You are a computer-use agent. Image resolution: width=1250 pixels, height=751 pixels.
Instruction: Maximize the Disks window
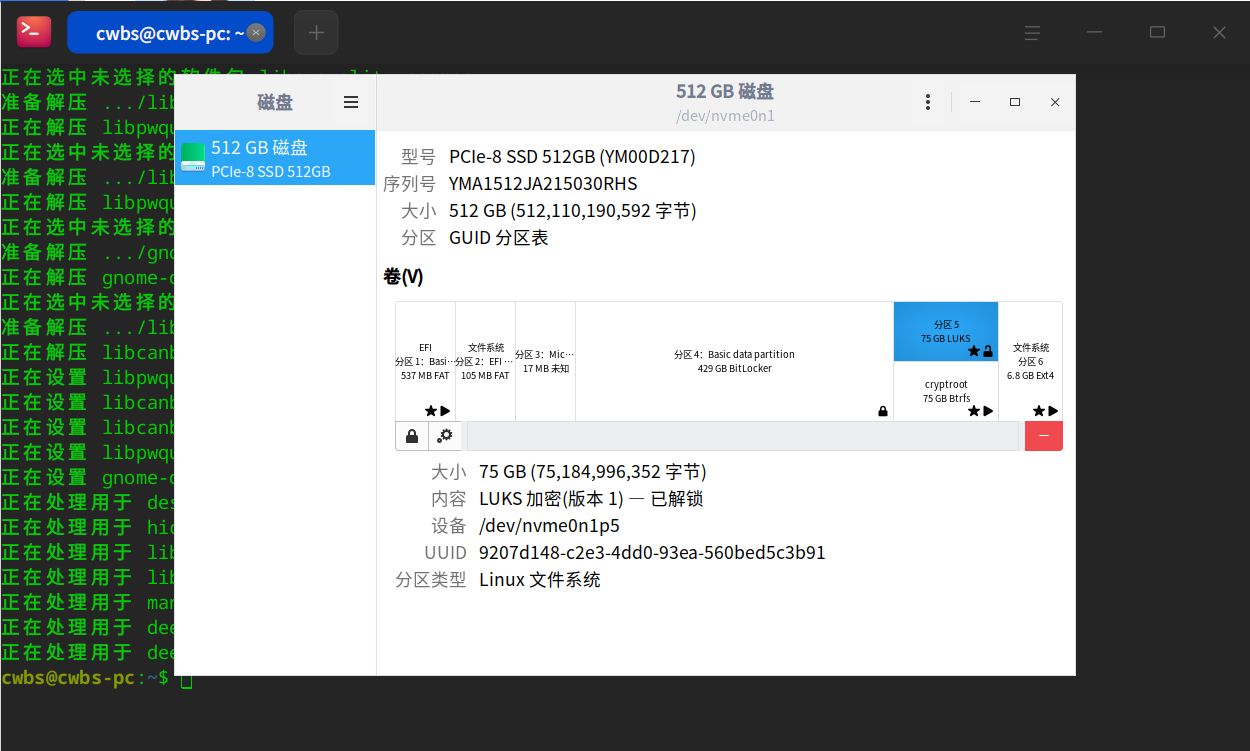(x=1015, y=102)
